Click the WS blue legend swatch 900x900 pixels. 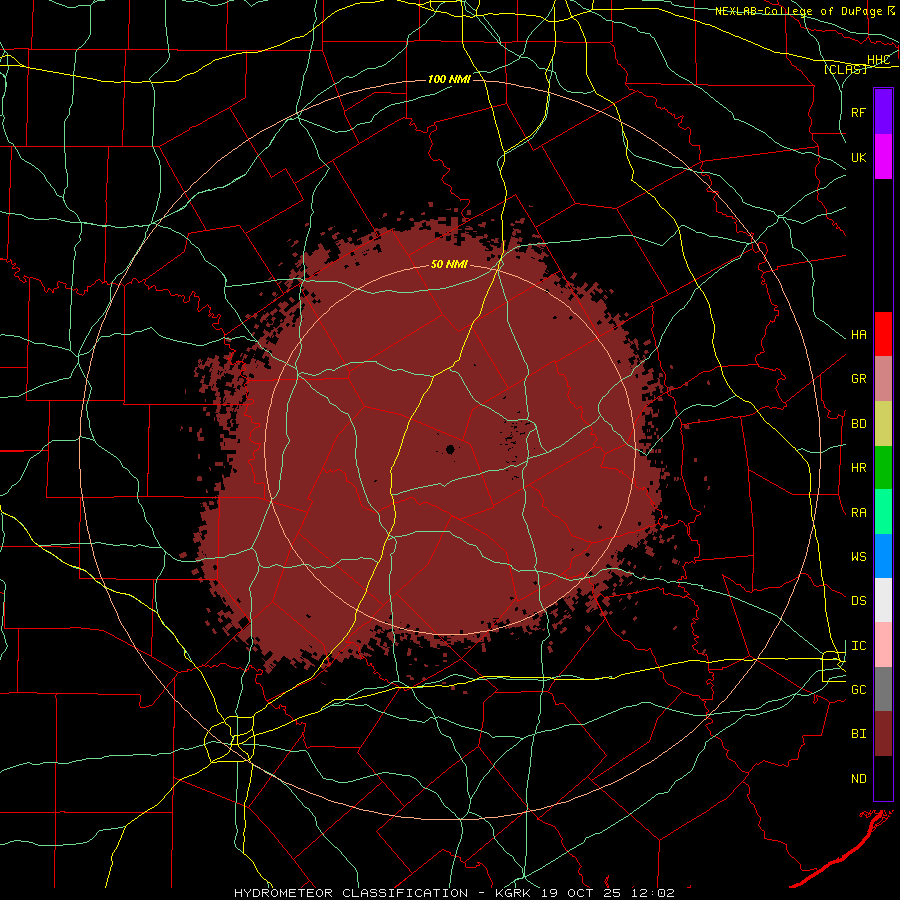(883, 556)
